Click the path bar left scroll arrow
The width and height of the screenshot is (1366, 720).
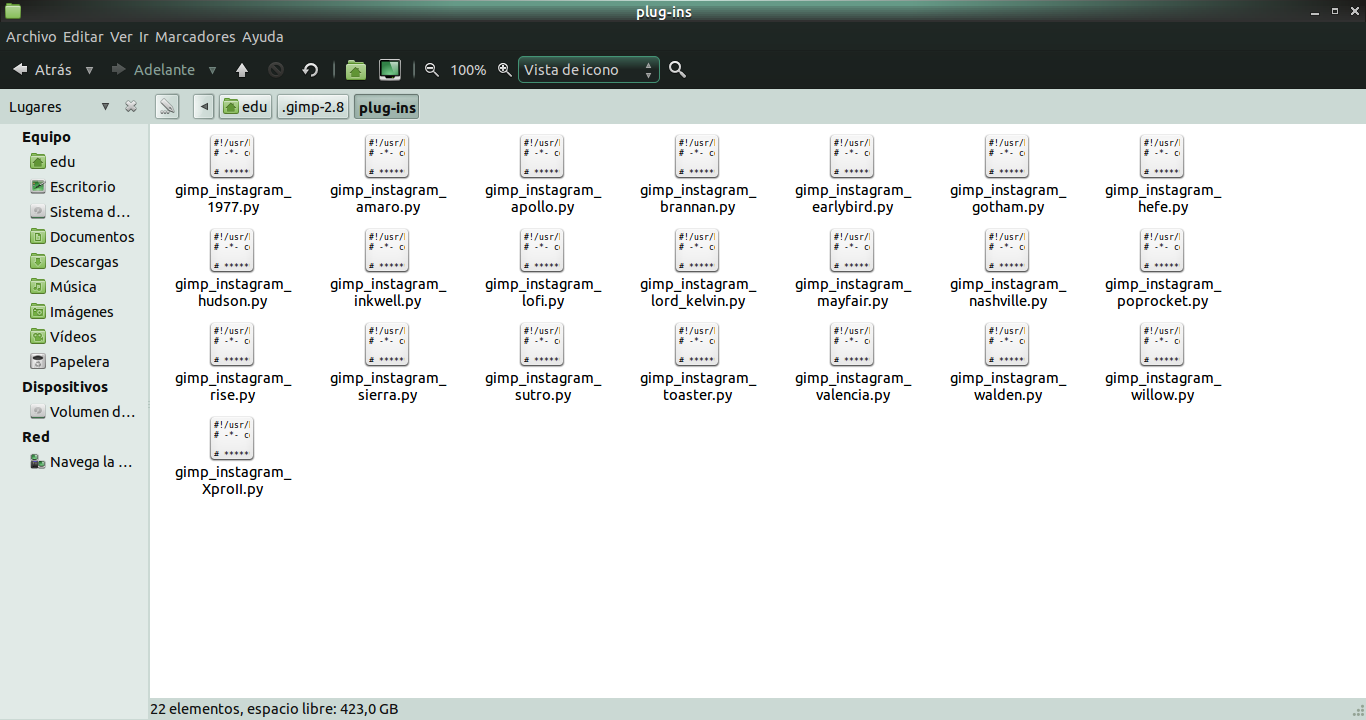click(x=204, y=106)
